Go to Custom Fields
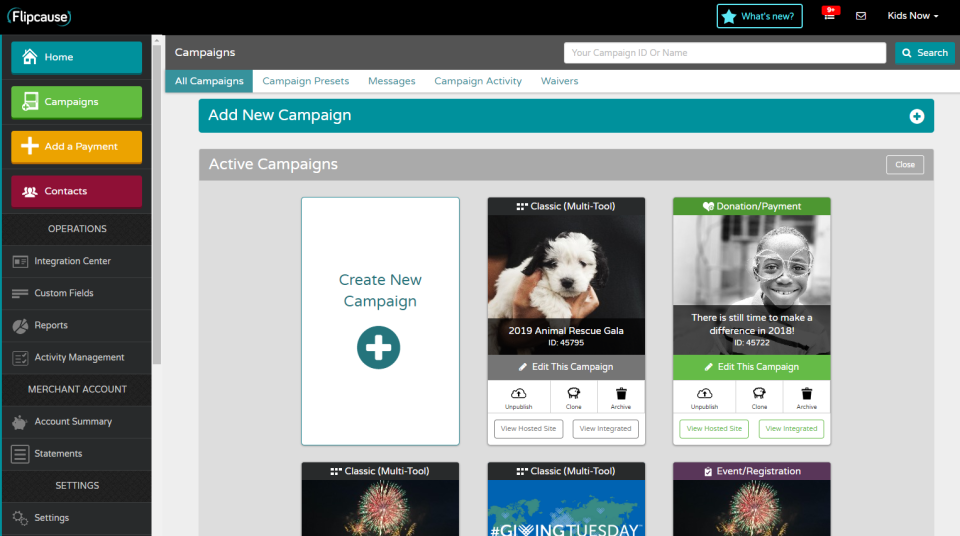Screen dimensions: 960x536 point(77,293)
